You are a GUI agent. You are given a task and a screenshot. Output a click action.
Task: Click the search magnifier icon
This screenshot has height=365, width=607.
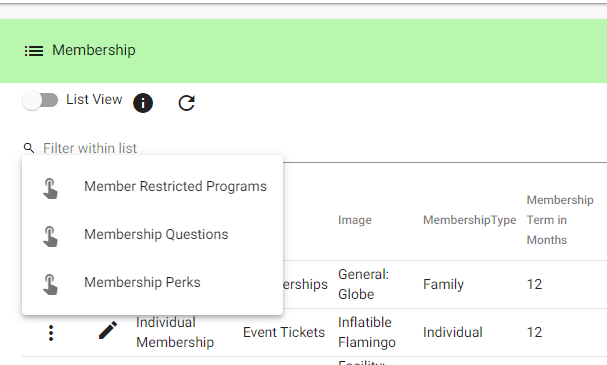point(29,148)
